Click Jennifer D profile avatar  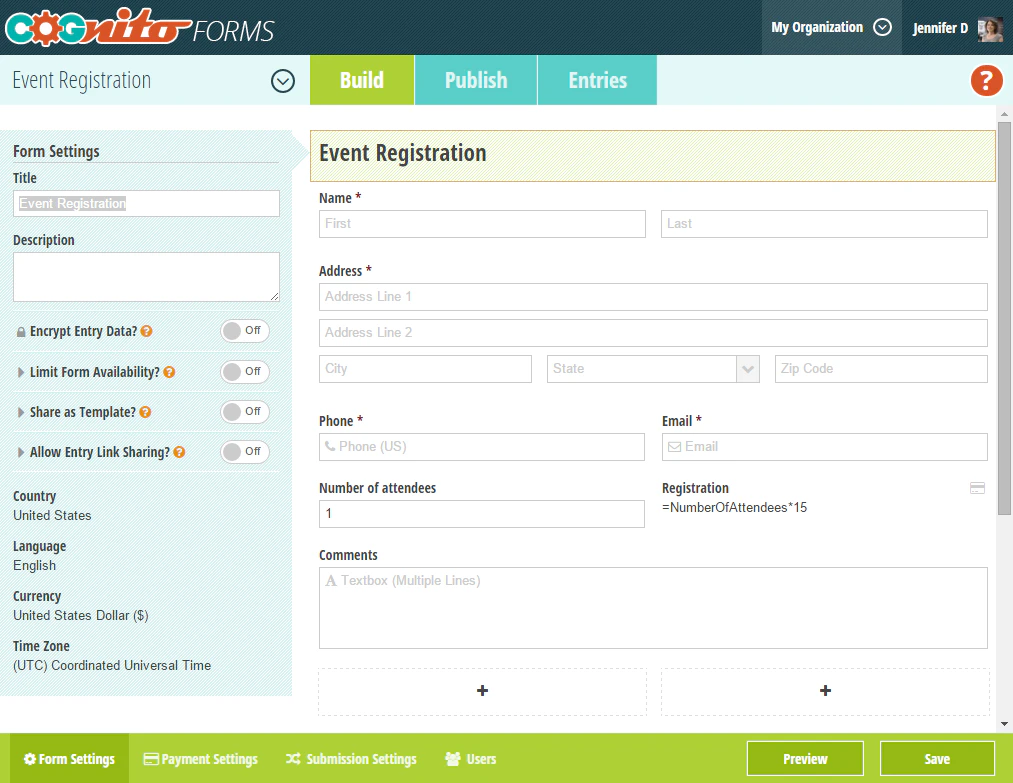990,28
